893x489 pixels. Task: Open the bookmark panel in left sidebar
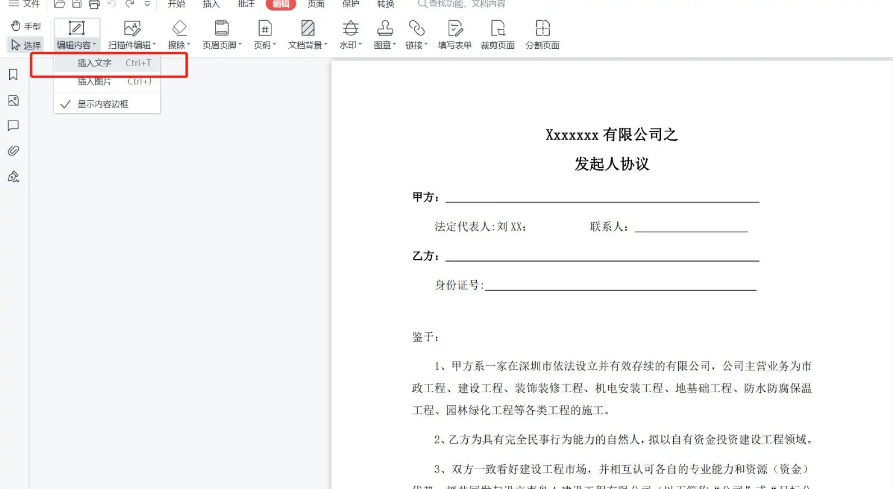(x=14, y=75)
